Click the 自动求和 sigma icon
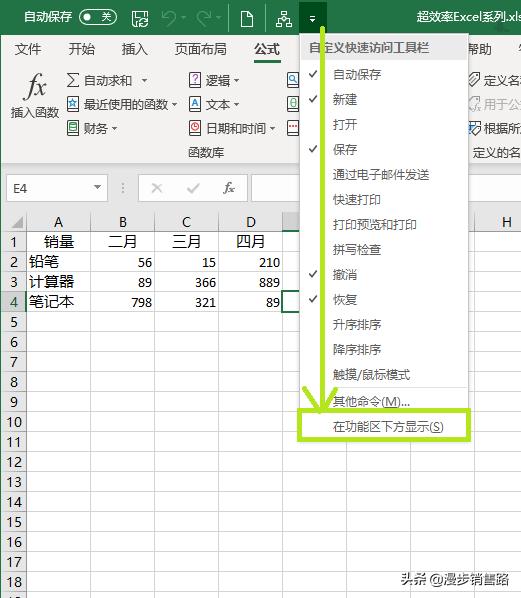Image resolution: width=521 pixels, height=598 pixels. [x=73, y=80]
